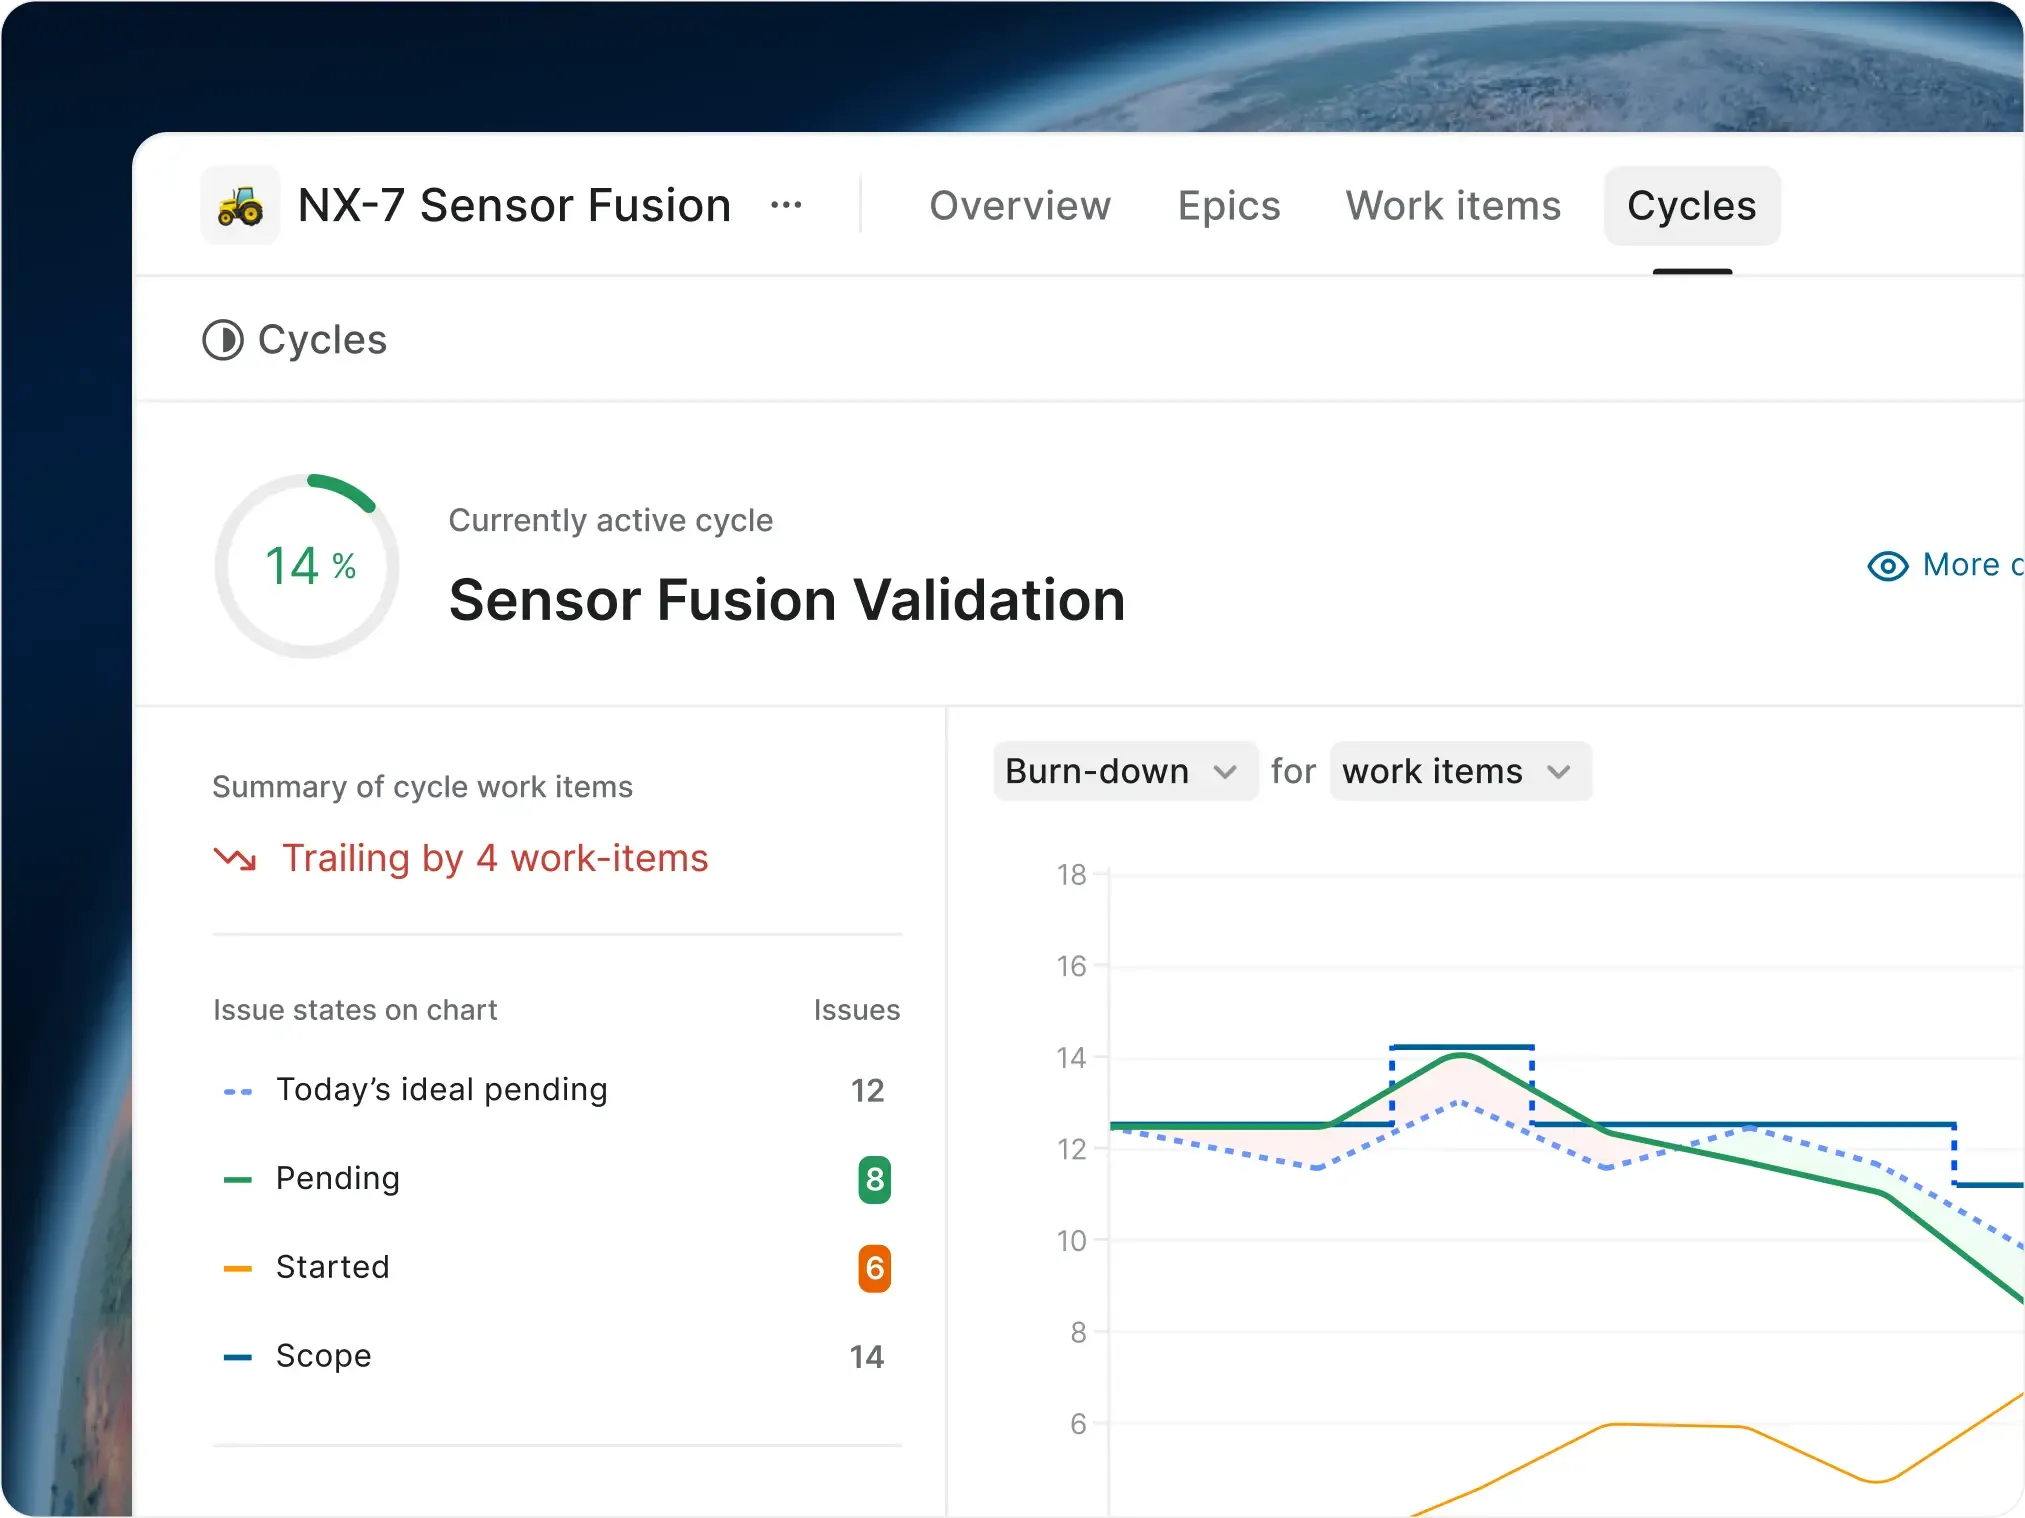Viewport: 2025px width, 1518px height.
Task: Open the work items estimate dropdown
Action: pos(1460,771)
